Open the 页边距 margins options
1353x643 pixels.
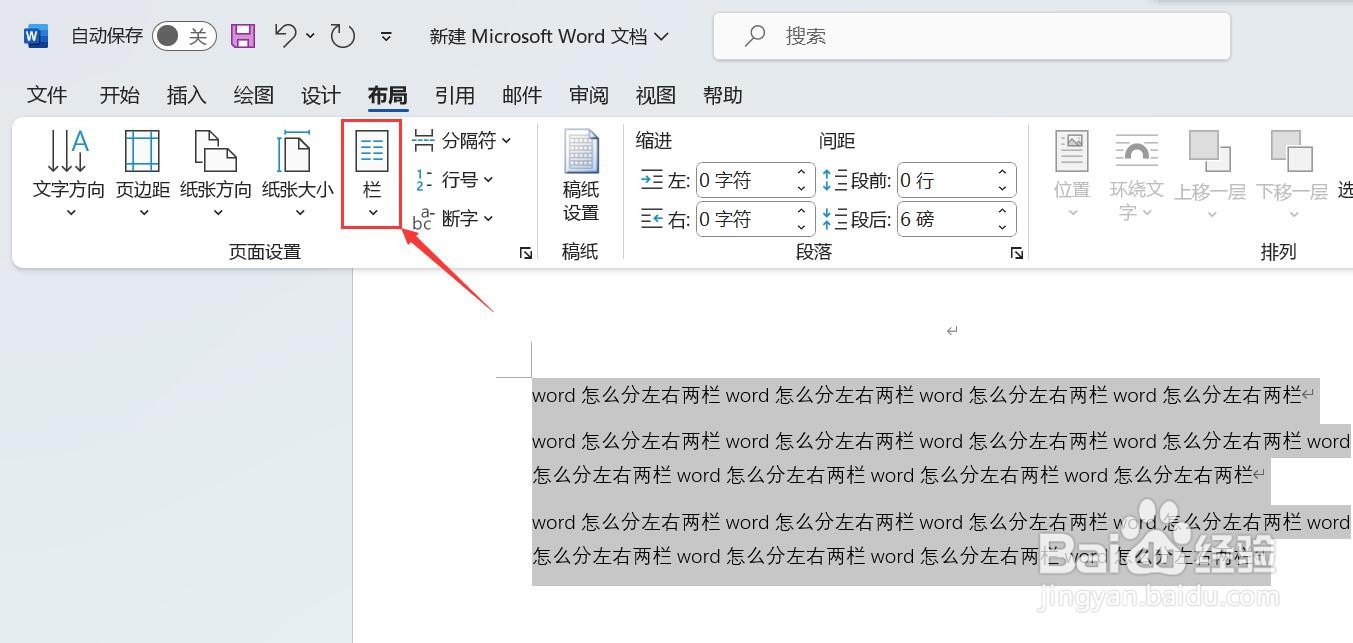[x=141, y=168]
